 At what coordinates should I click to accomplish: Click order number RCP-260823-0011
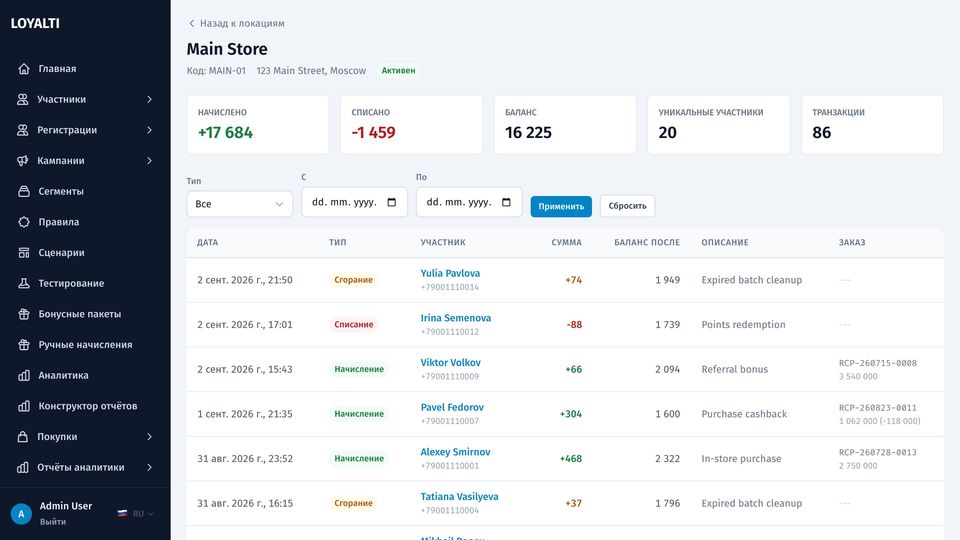click(878, 408)
